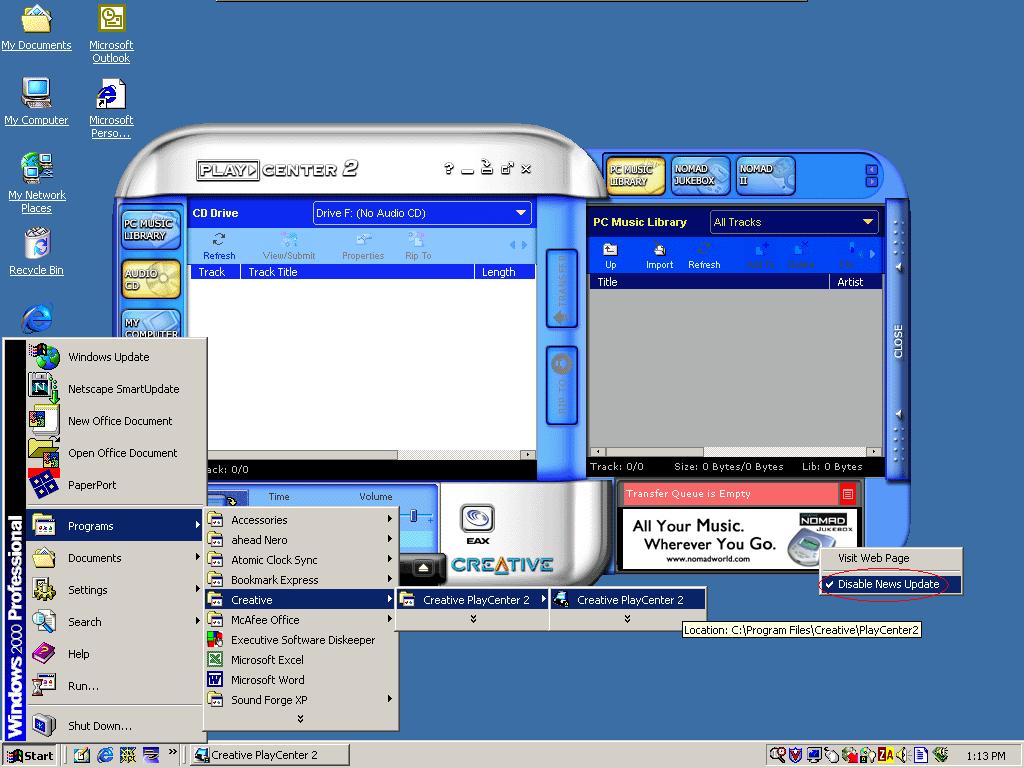Click the Transfer button between panels

tap(561, 288)
